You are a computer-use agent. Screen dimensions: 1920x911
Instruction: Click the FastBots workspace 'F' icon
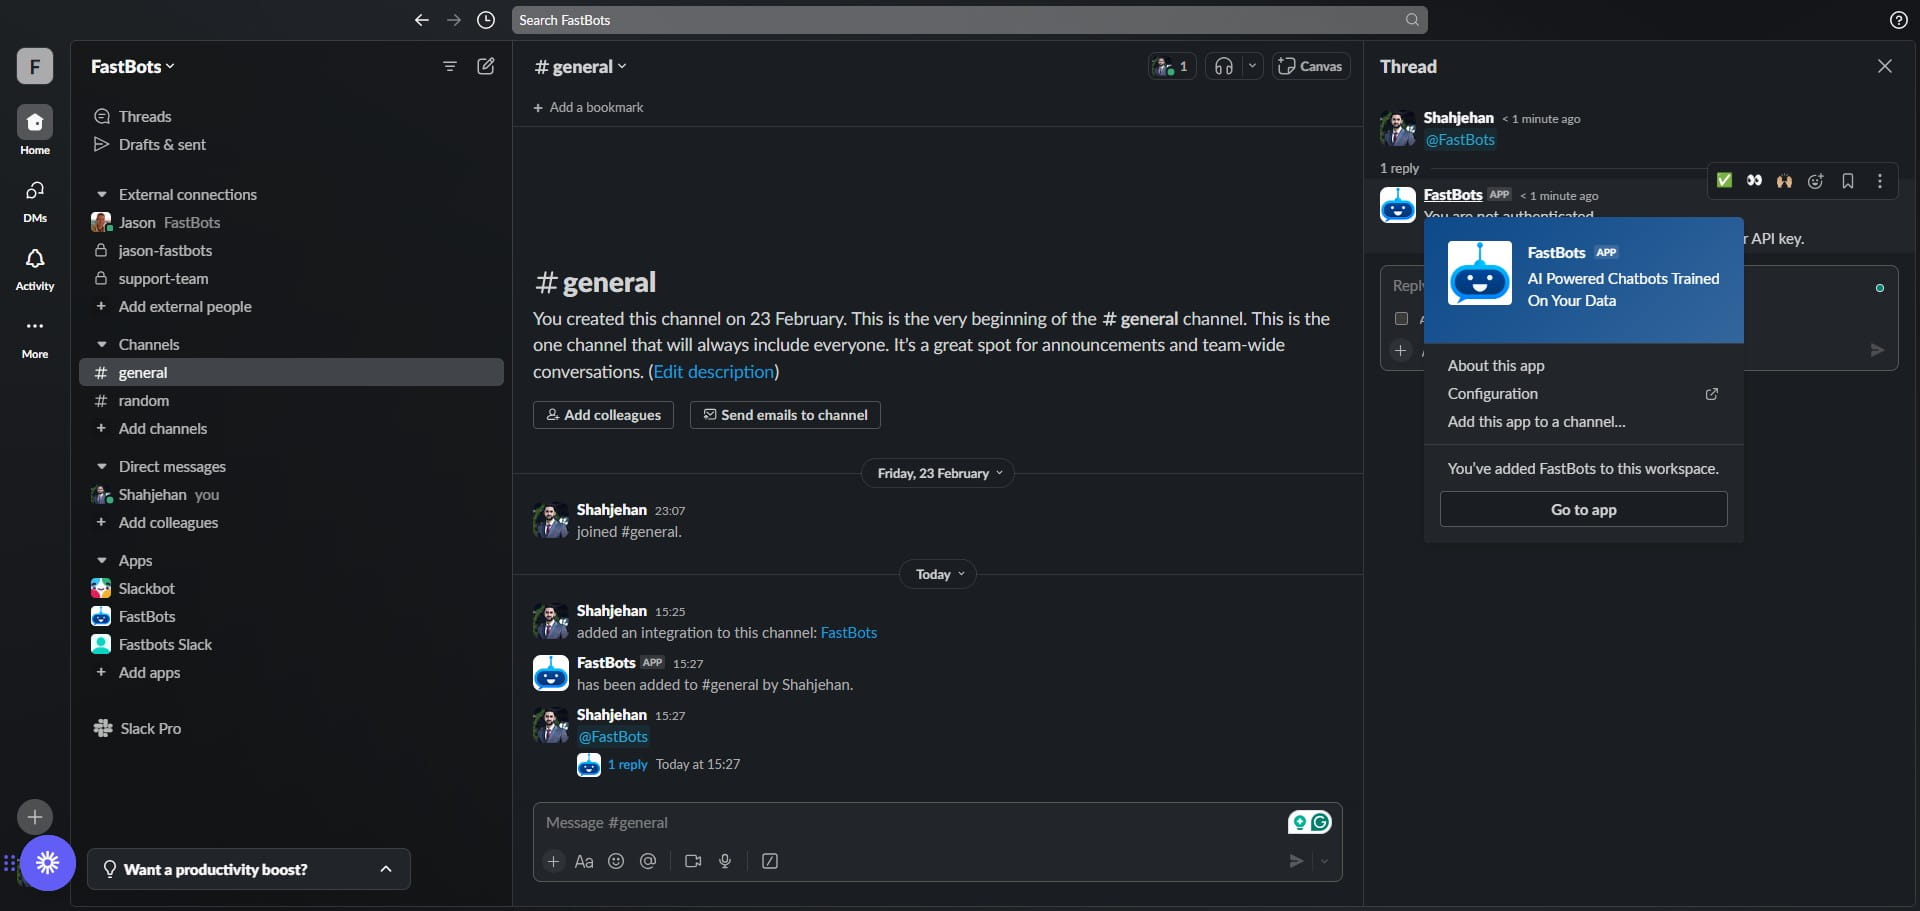[x=35, y=66]
